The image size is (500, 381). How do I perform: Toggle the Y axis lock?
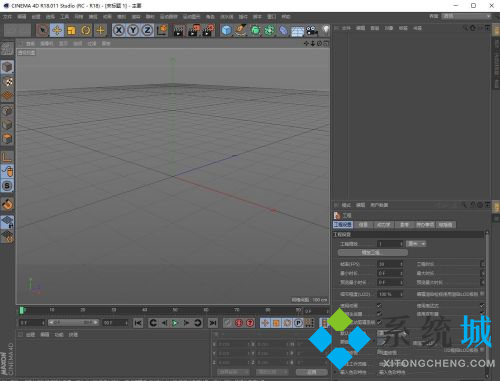[133, 30]
